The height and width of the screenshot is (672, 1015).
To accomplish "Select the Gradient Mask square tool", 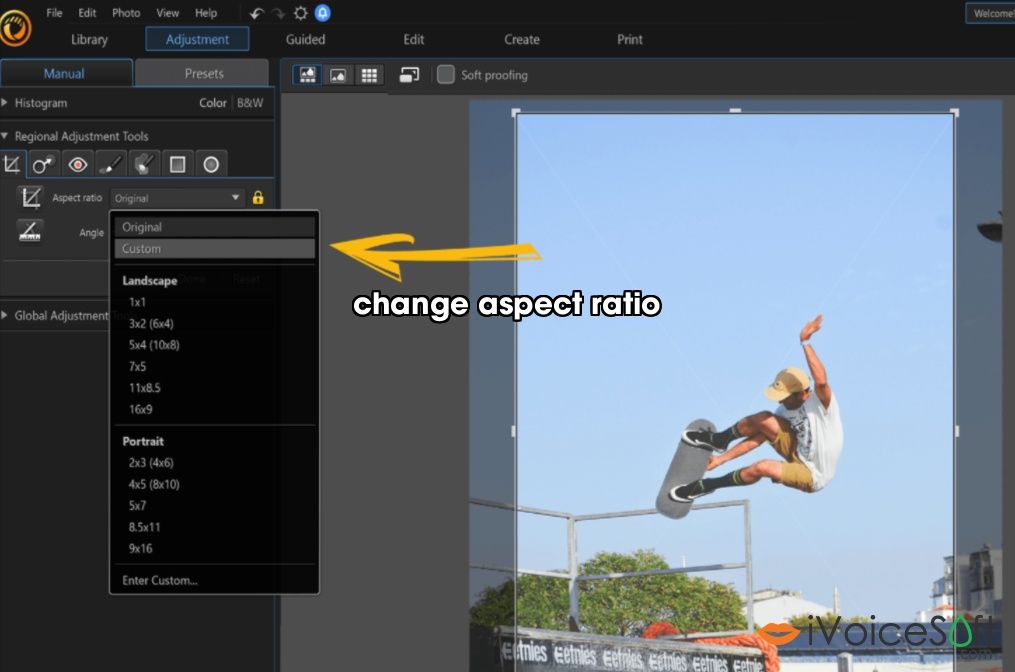I will [177, 164].
